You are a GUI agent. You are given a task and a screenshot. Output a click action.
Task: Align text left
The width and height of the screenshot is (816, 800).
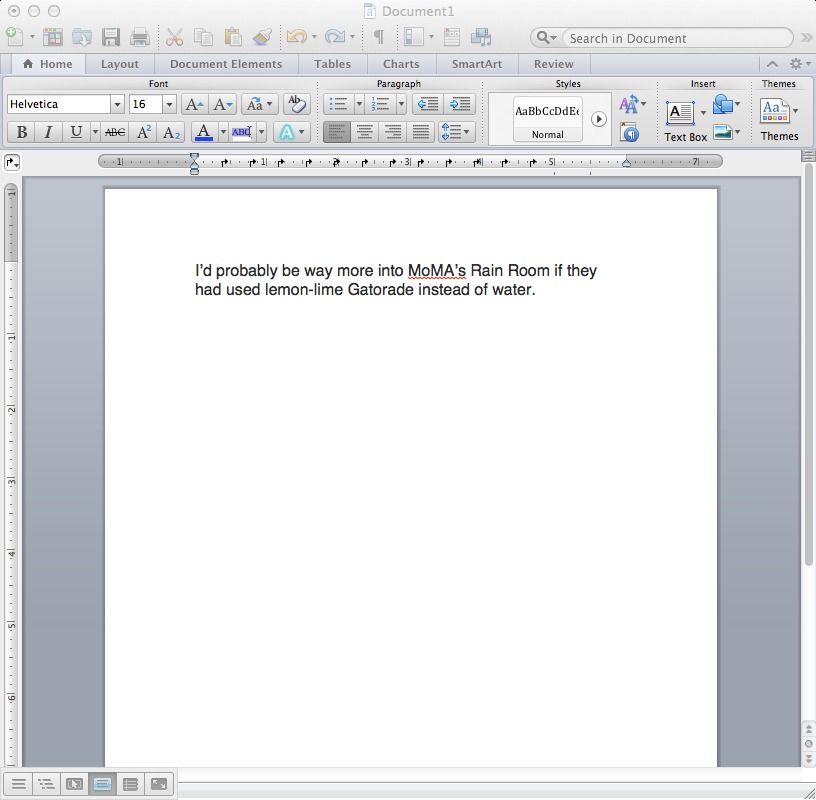[337, 132]
